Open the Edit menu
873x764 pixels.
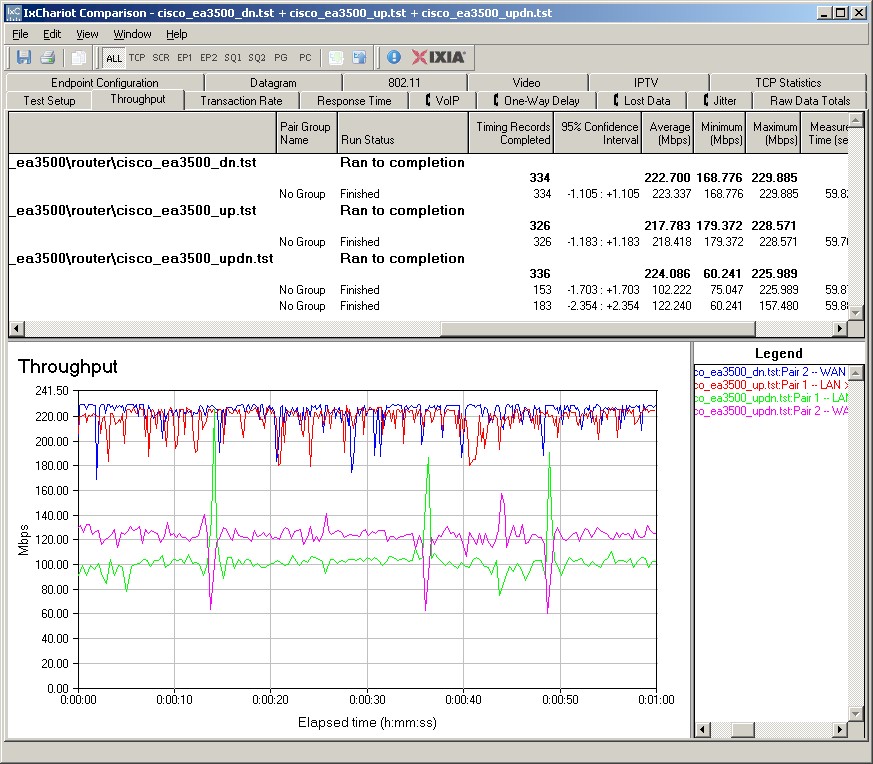click(52, 34)
